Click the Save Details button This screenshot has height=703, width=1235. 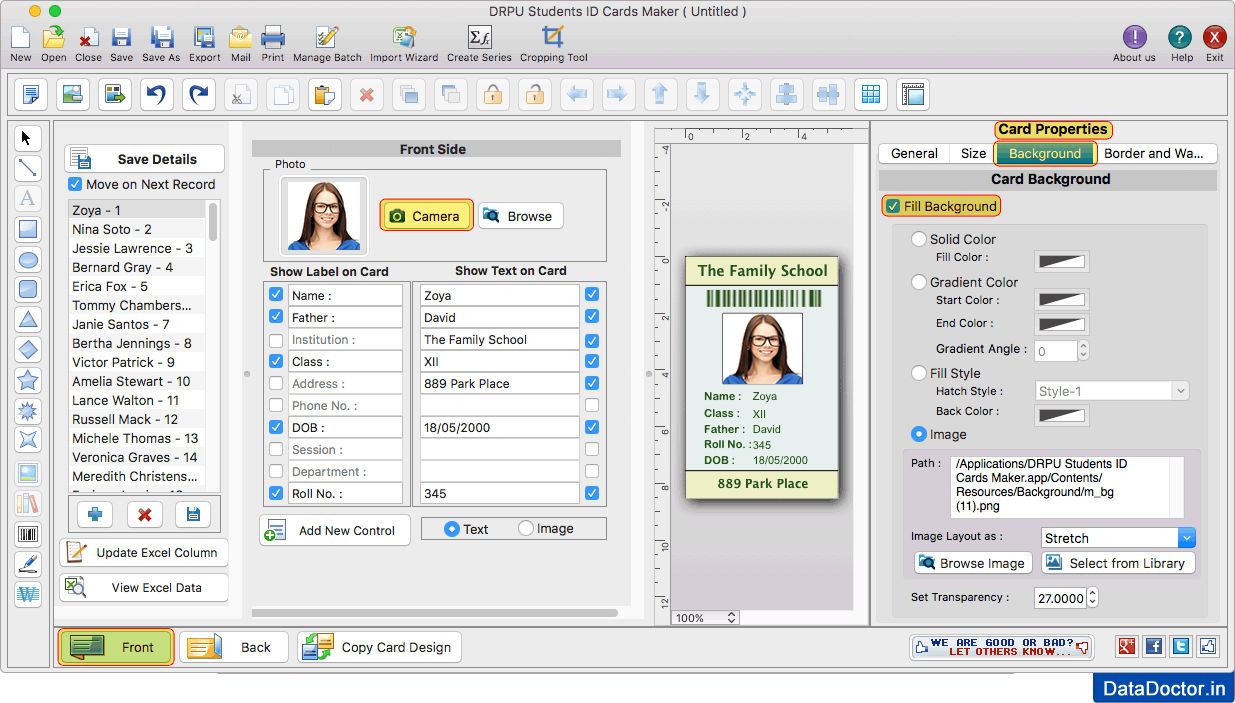pyautogui.click(x=145, y=159)
